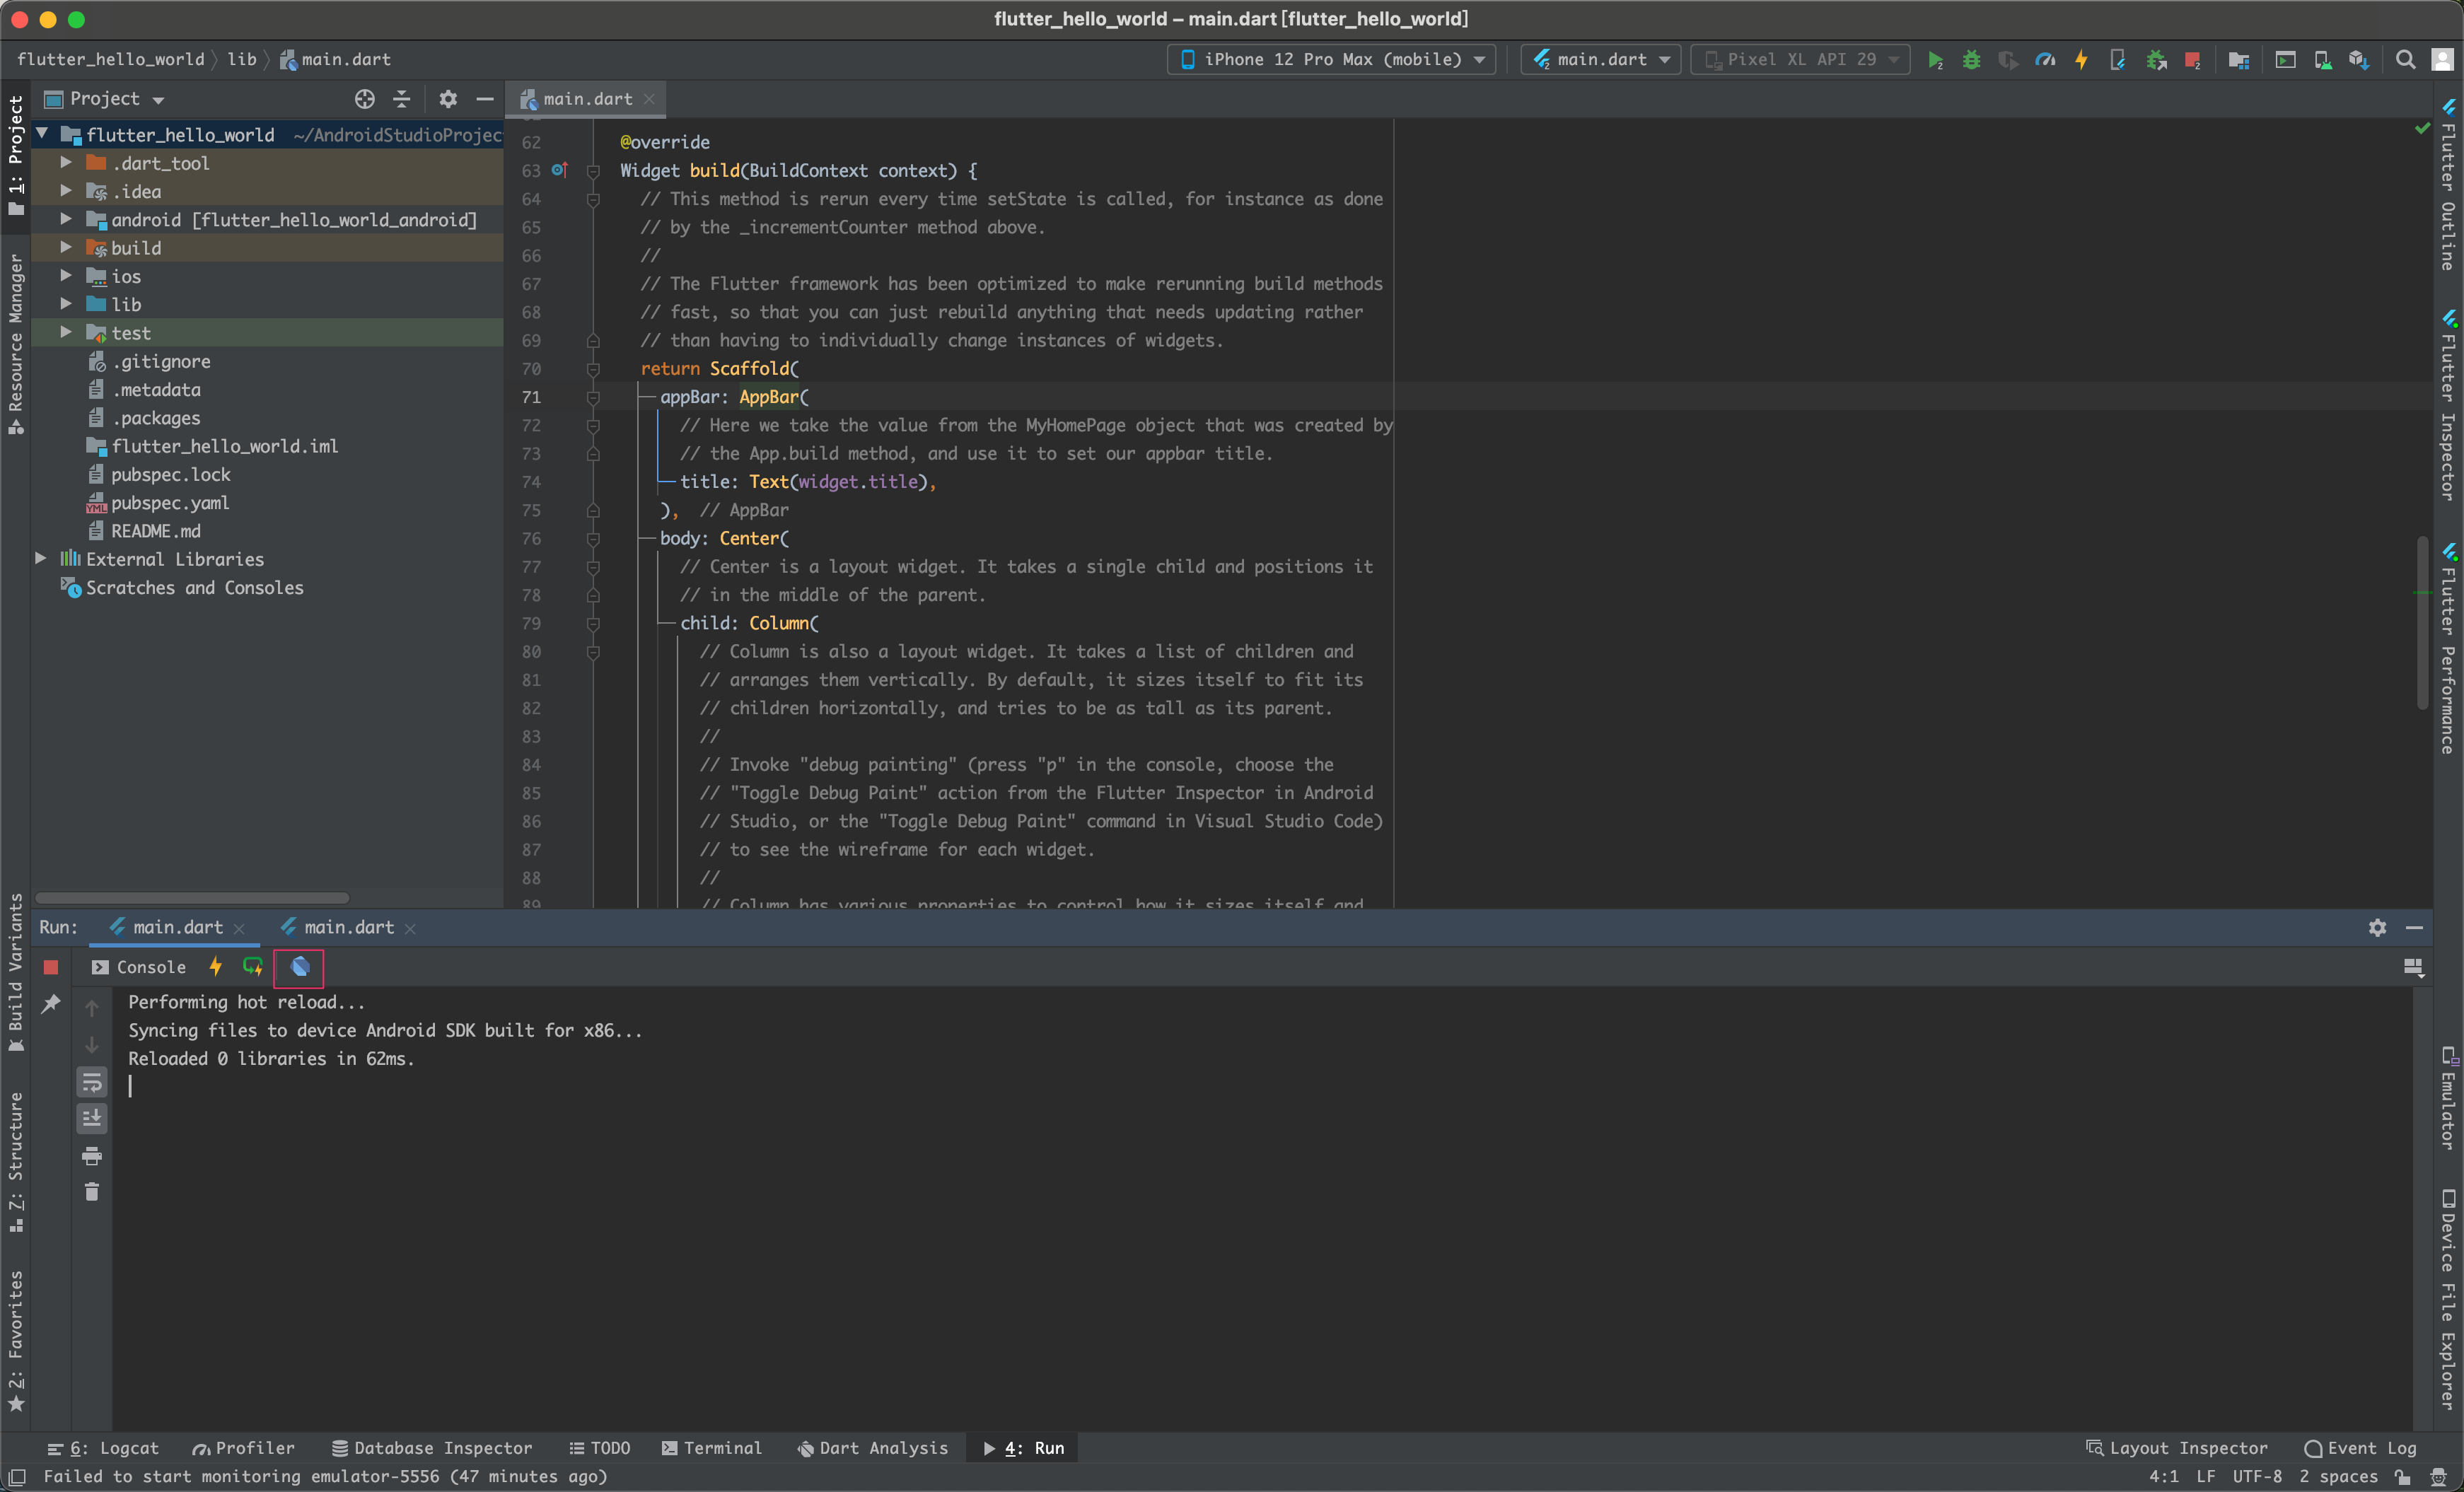This screenshot has height=1492, width=2464.
Task: Expand the External Libraries node
Action: [40, 558]
